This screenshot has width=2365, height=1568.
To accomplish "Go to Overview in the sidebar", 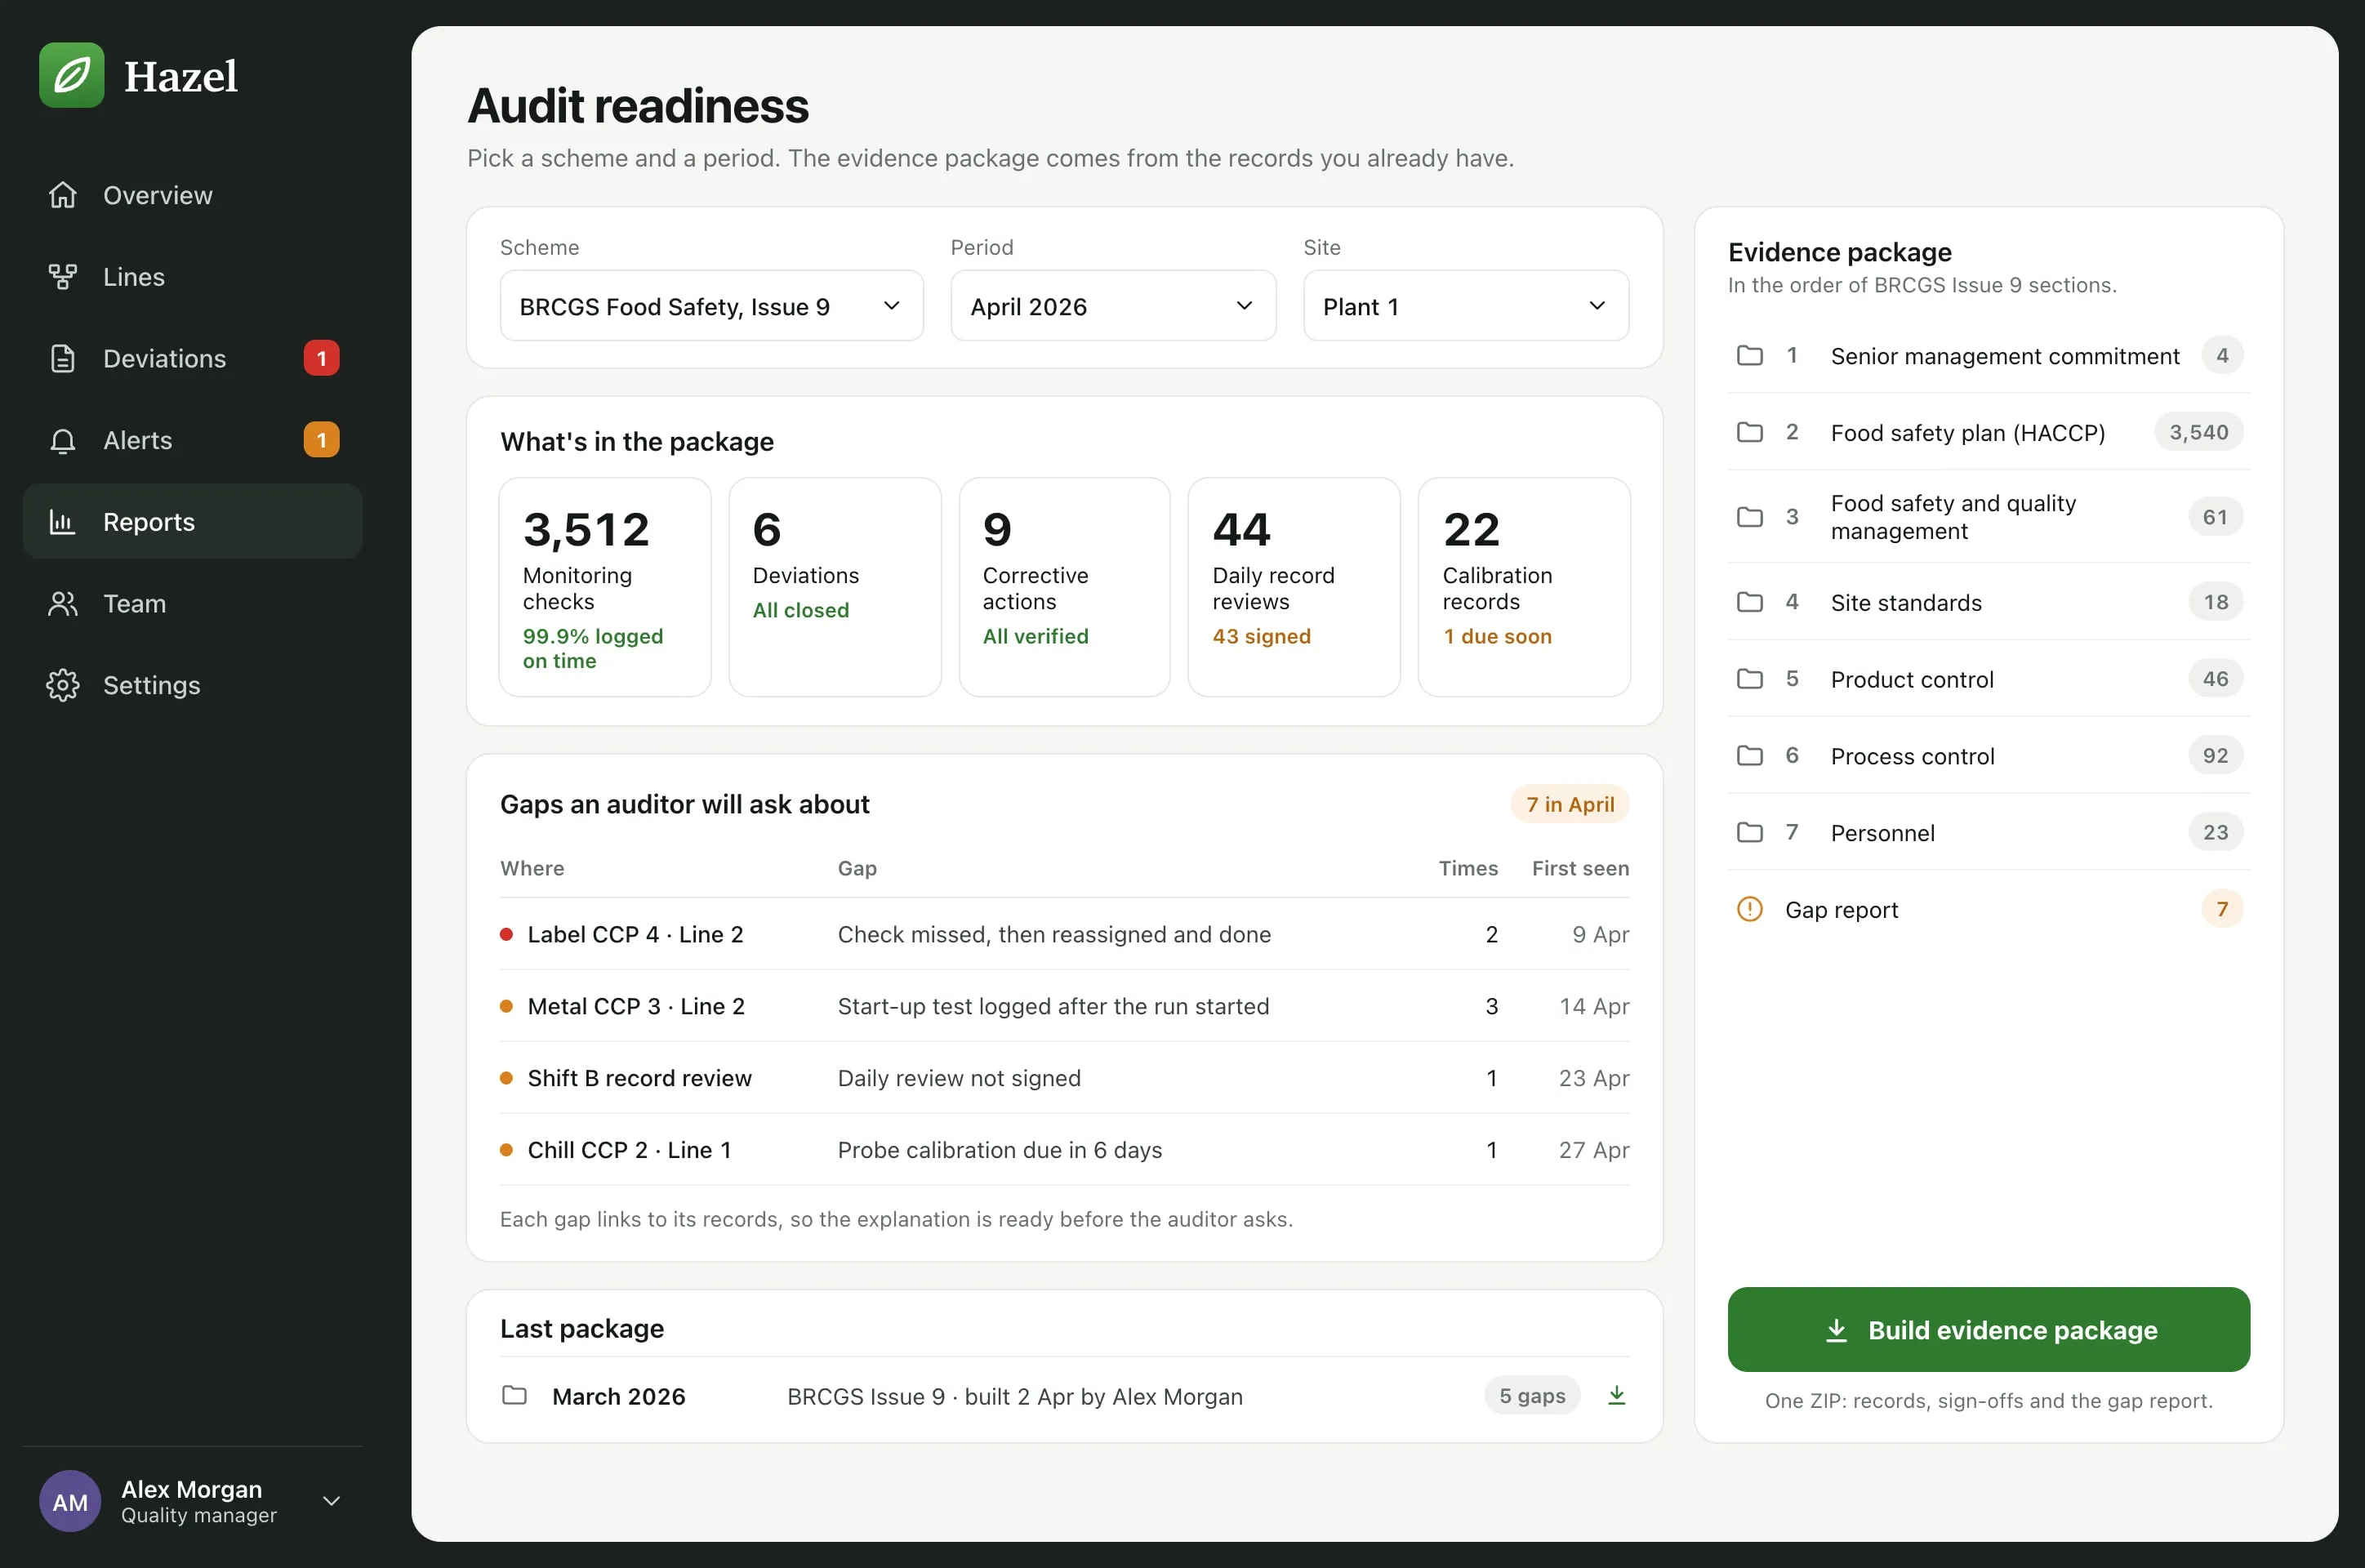I will click(192, 195).
